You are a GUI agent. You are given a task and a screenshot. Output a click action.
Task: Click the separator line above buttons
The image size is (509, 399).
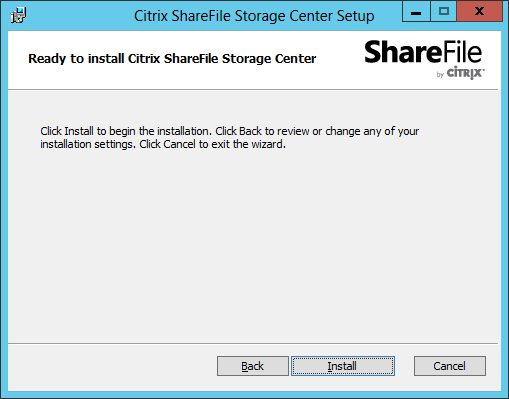[x=253, y=343]
